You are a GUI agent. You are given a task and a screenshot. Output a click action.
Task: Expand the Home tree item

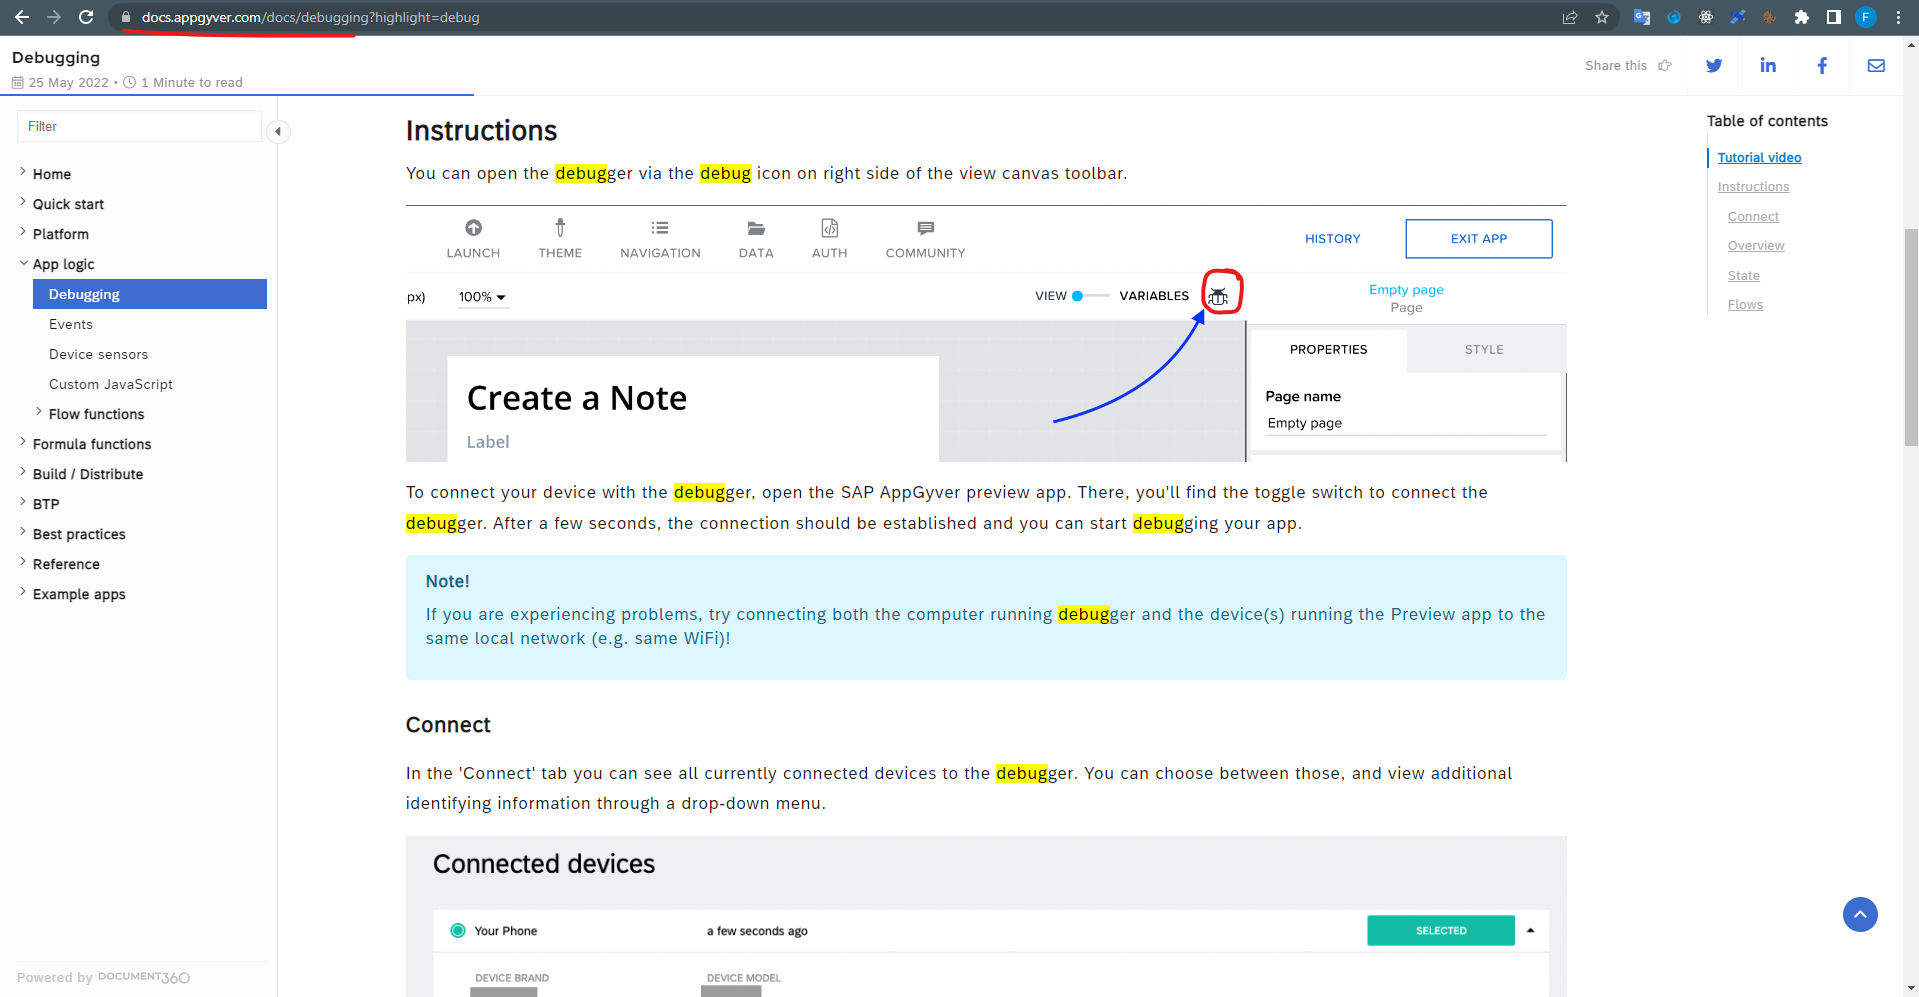pyautogui.click(x=22, y=172)
